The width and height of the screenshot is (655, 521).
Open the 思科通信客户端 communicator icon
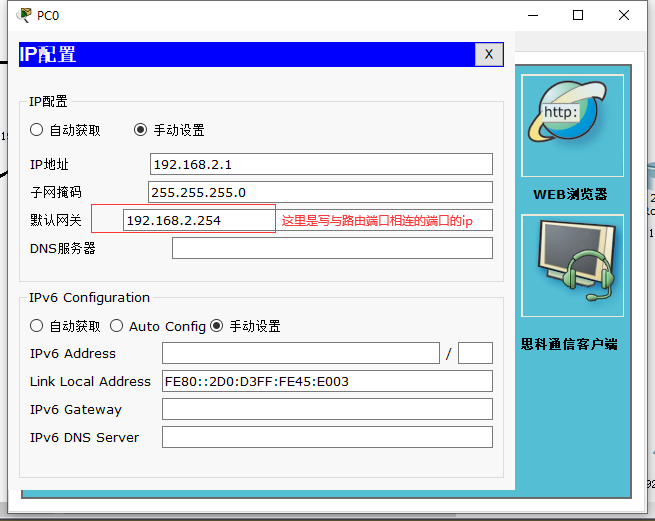pos(572,266)
